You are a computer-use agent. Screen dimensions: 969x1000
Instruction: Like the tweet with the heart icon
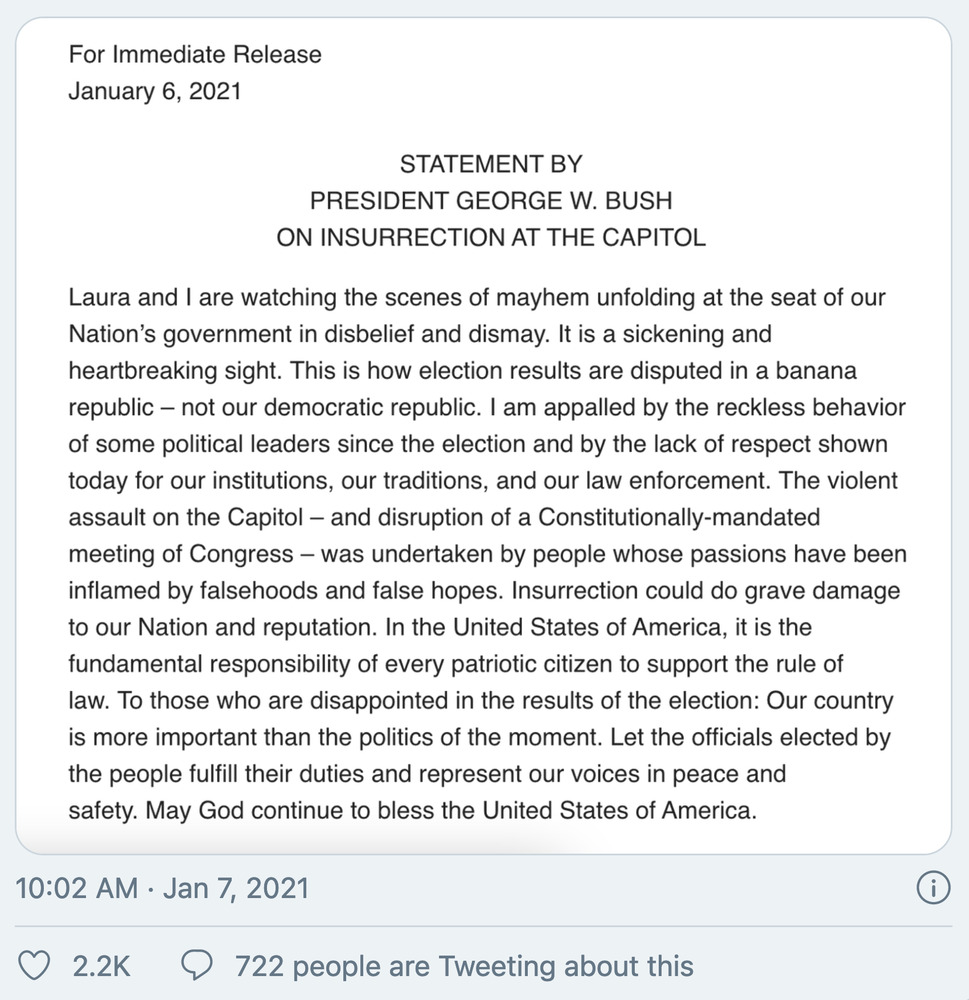point(33,966)
